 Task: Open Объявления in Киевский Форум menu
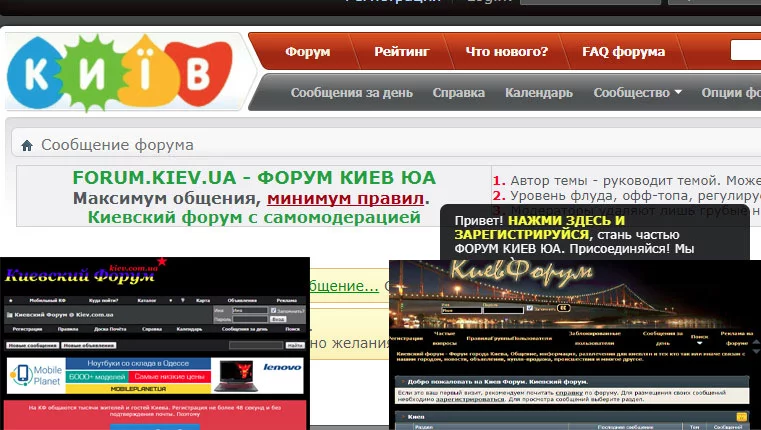[242, 300]
